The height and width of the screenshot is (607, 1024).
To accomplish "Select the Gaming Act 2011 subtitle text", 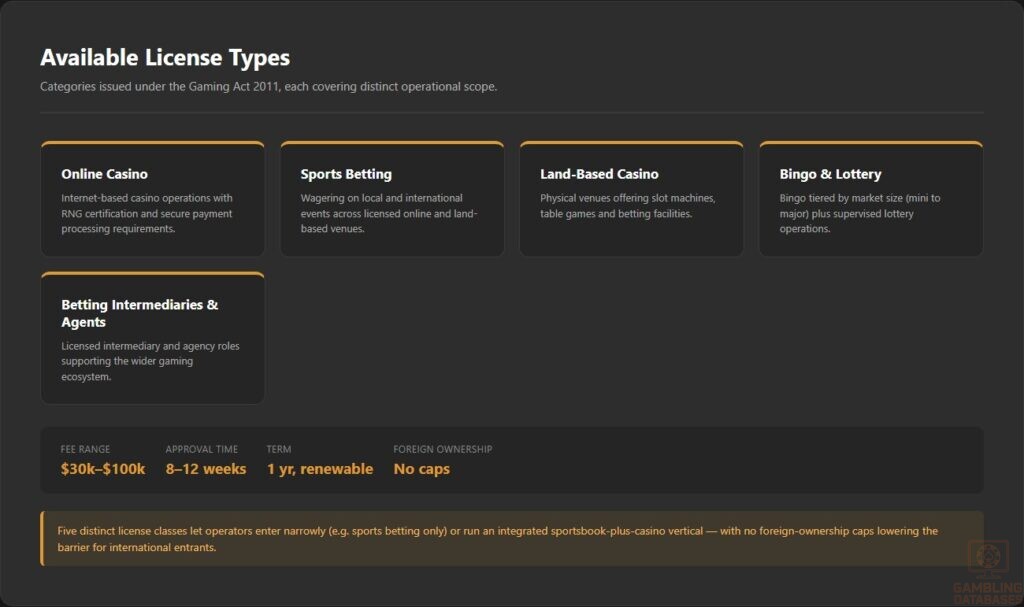I will coord(268,86).
